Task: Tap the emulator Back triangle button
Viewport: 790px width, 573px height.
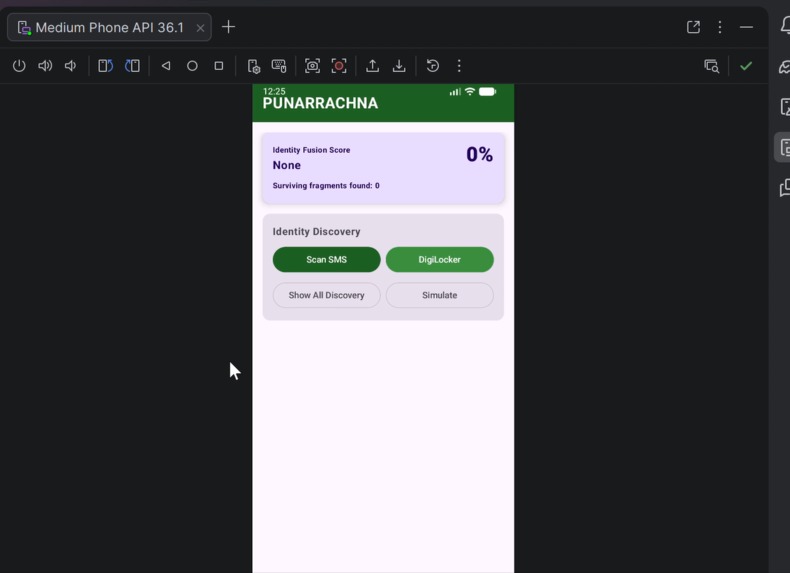Action: 166,66
